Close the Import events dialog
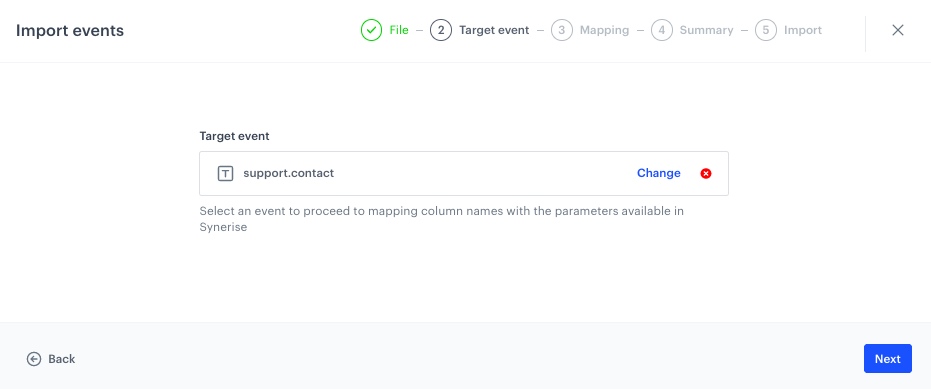This screenshot has height=389, width=931. pyautogui.click(x=898, y=30)
